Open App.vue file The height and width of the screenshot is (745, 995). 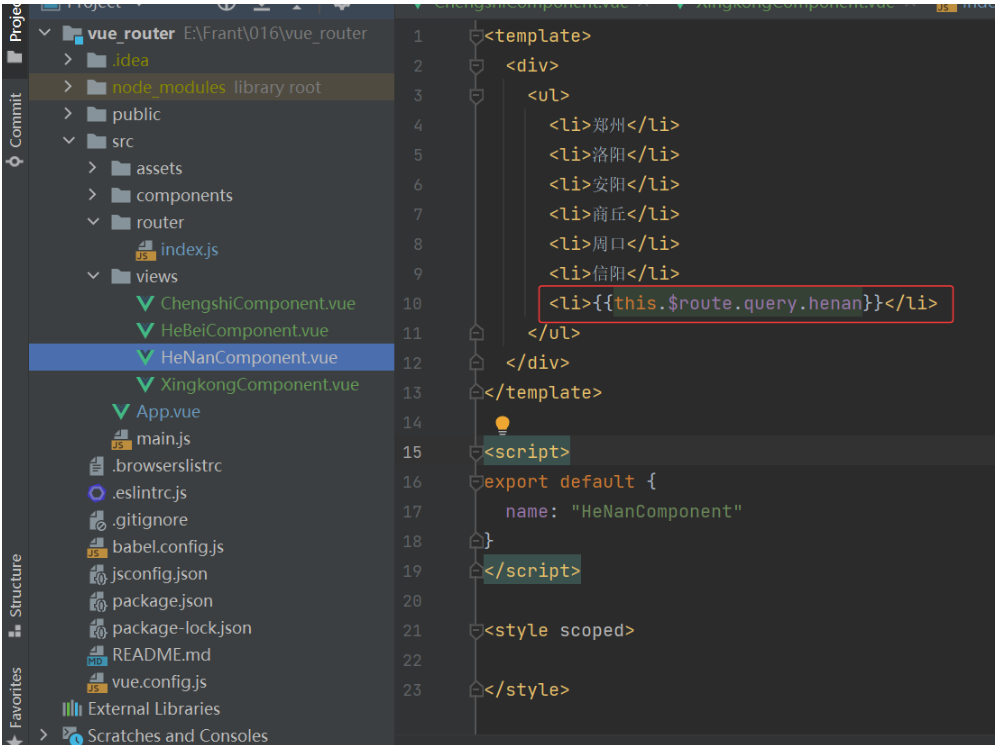coord(168,411)
